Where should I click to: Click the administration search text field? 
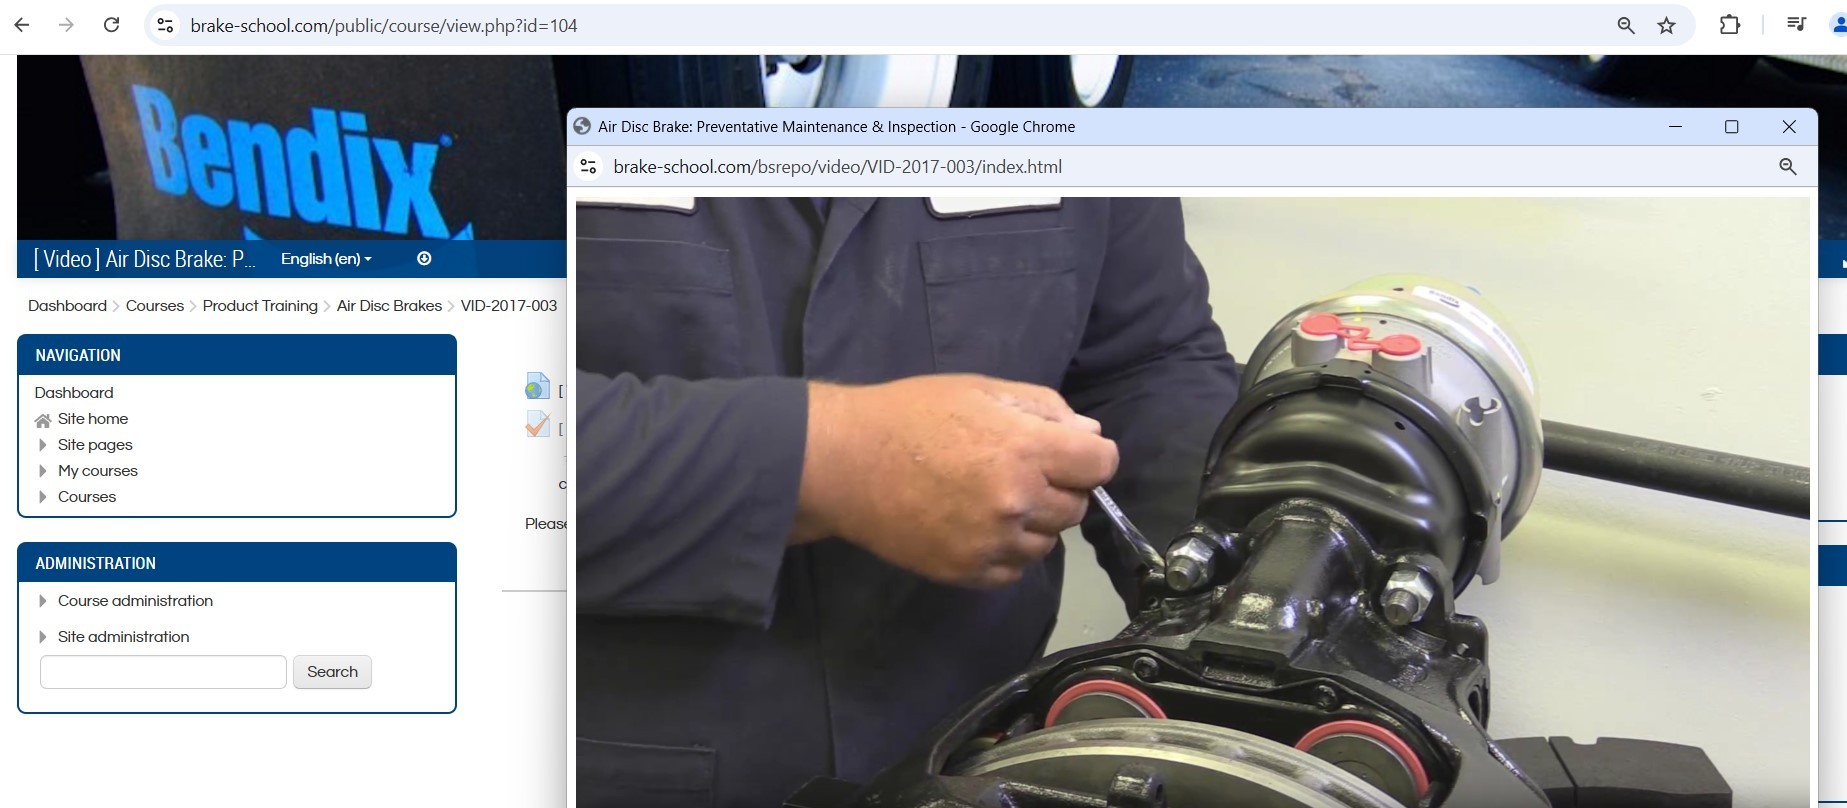[163, 672]
